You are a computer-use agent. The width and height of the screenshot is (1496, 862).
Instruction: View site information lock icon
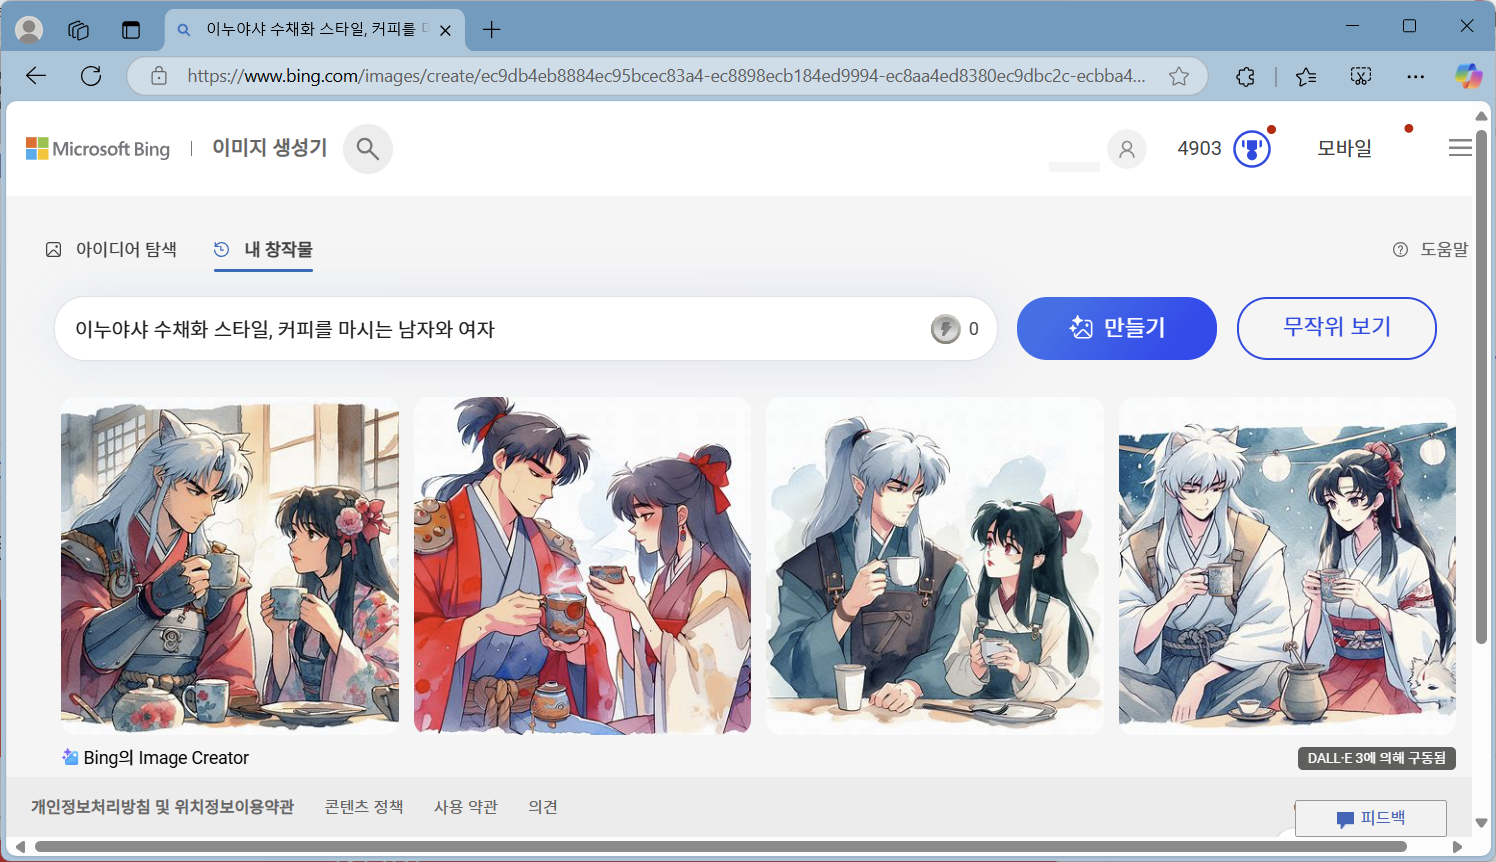(x=158, y=76)
